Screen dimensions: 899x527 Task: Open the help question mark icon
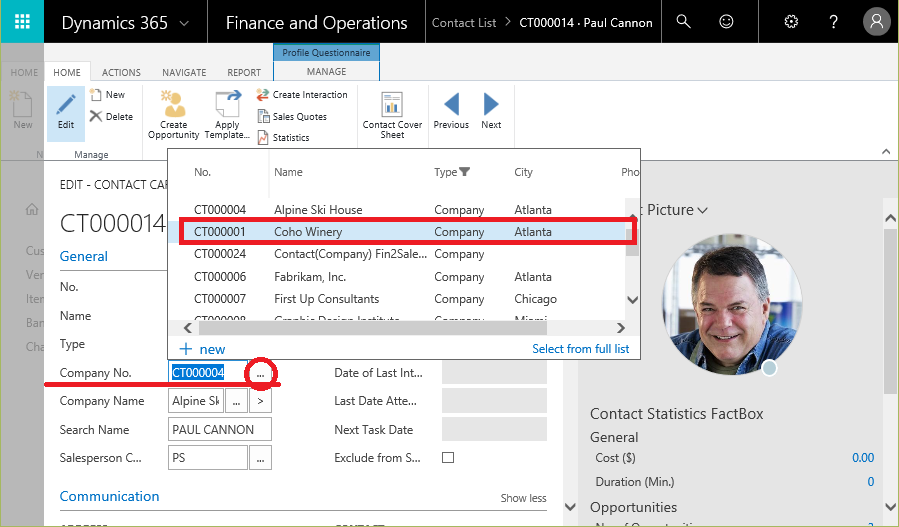[834, 22]
